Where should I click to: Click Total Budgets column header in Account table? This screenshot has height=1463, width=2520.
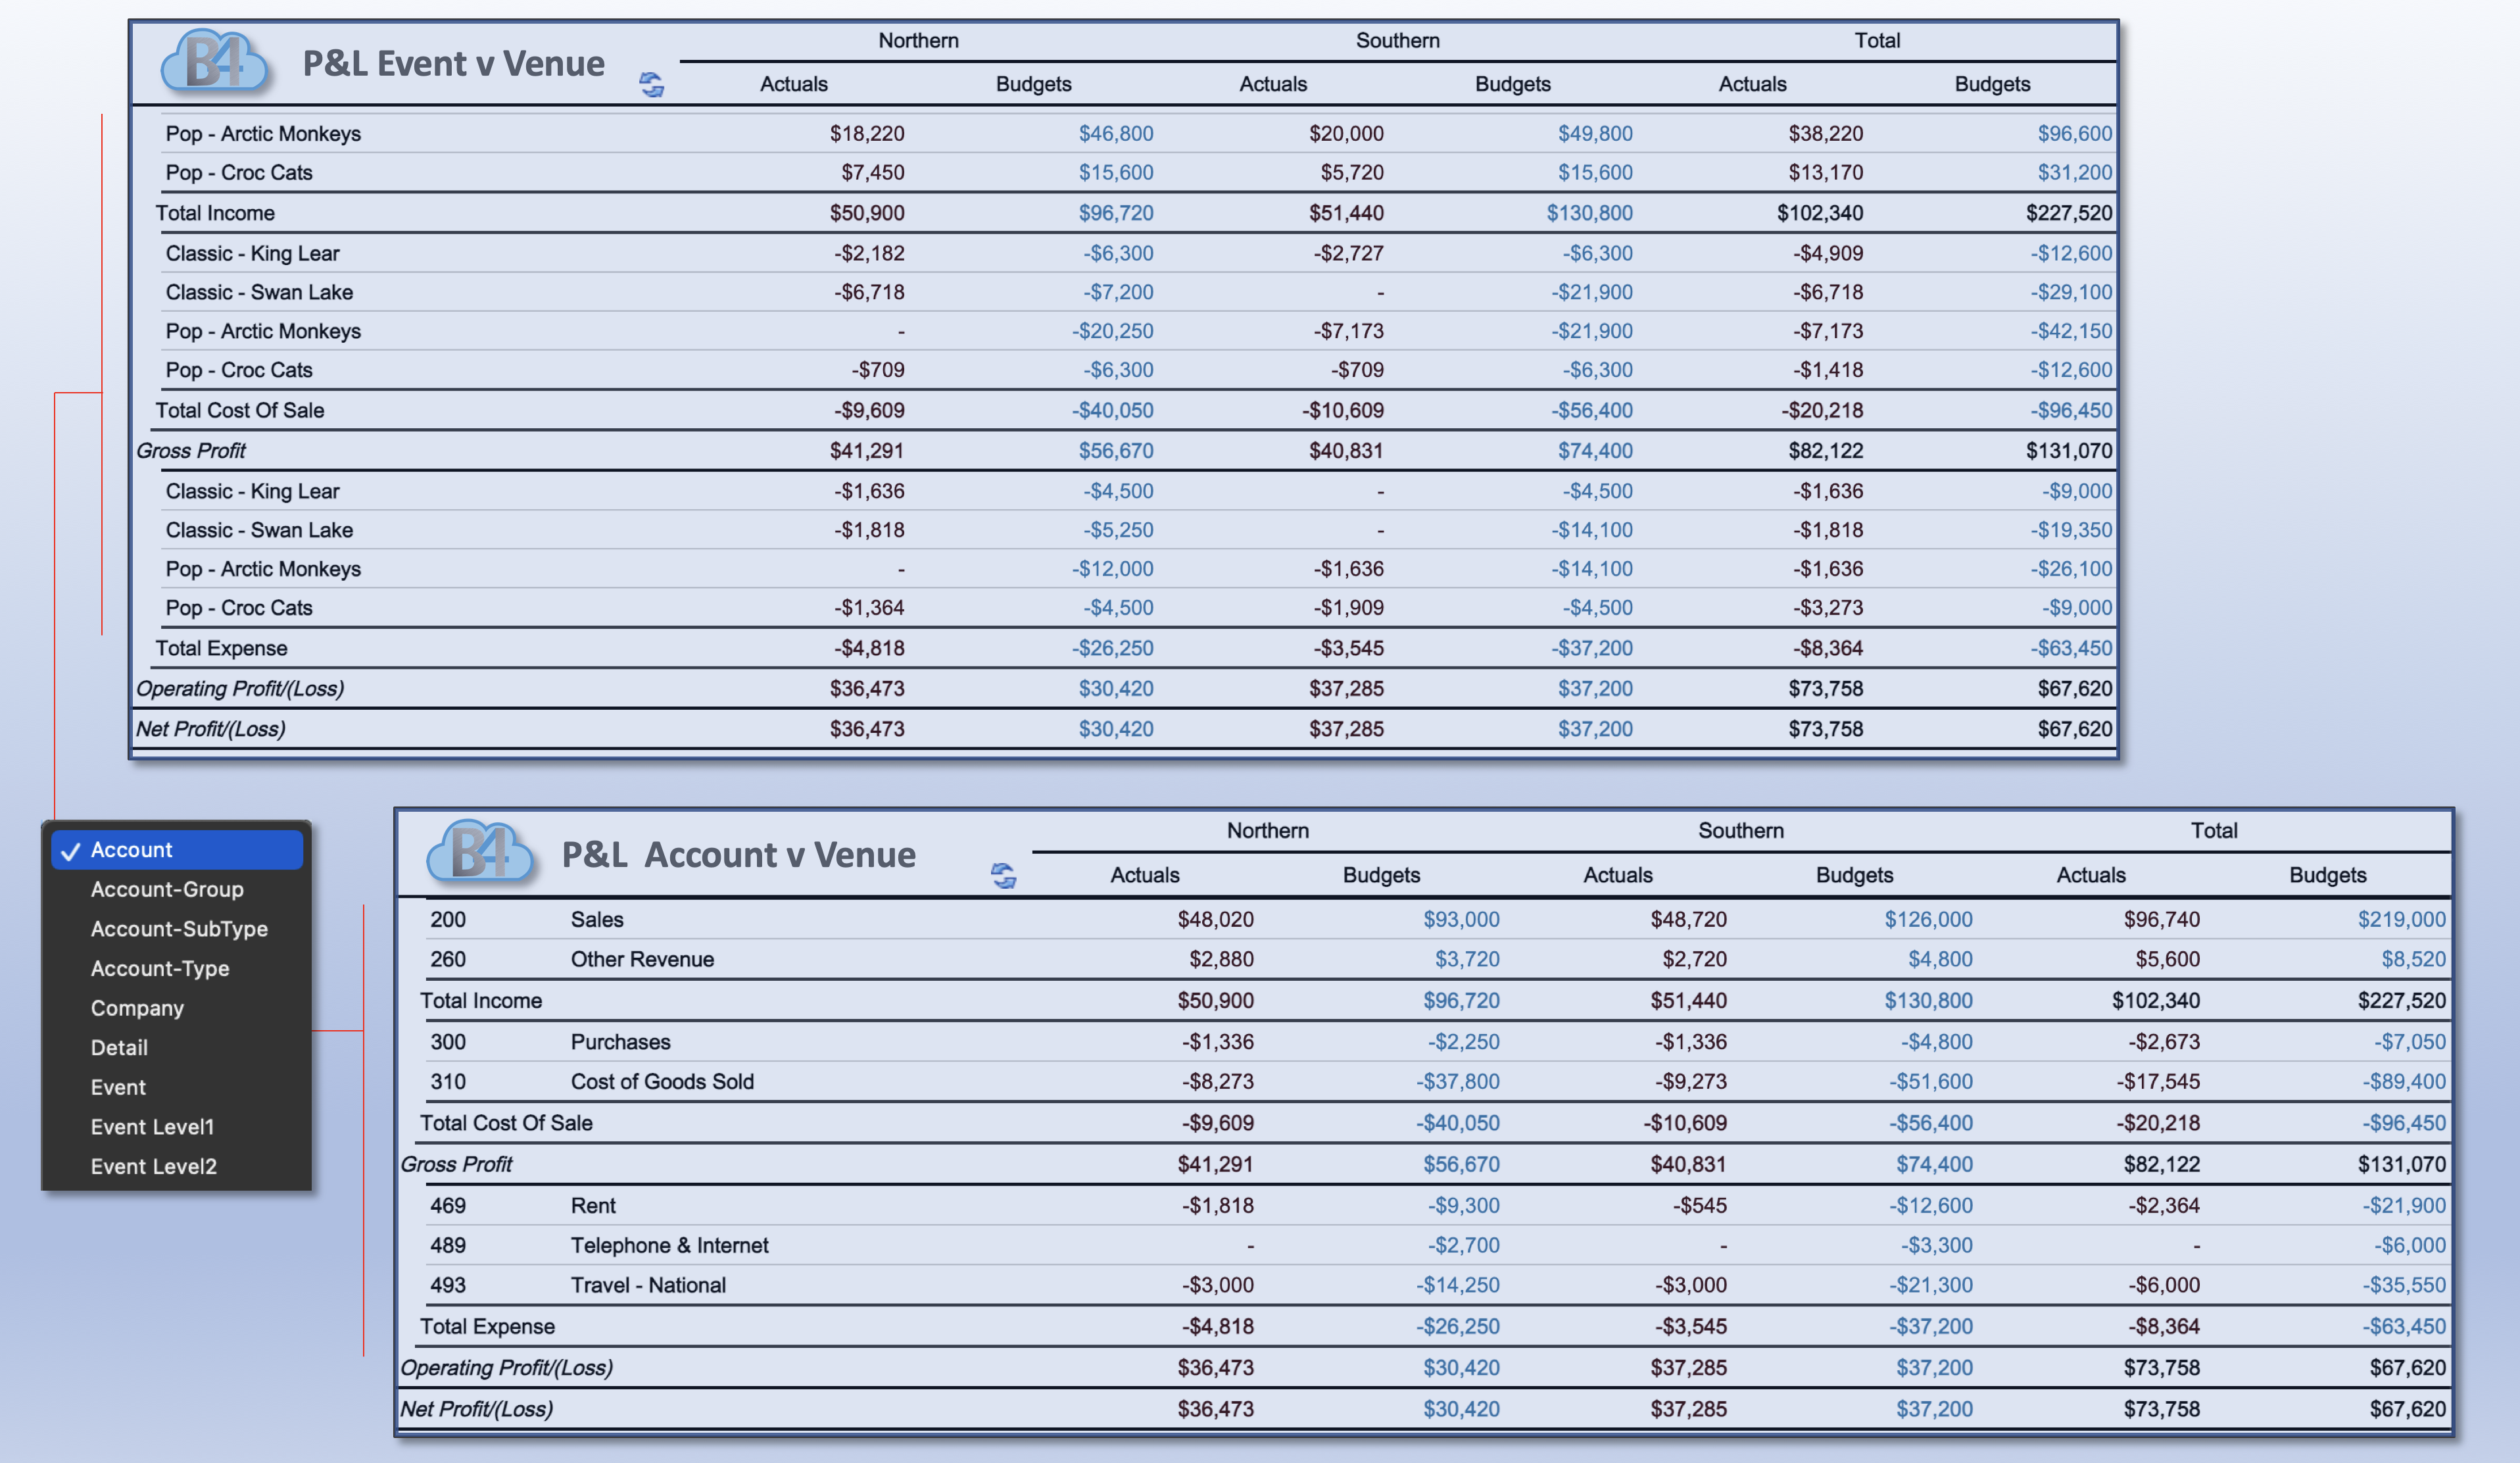2327,875
